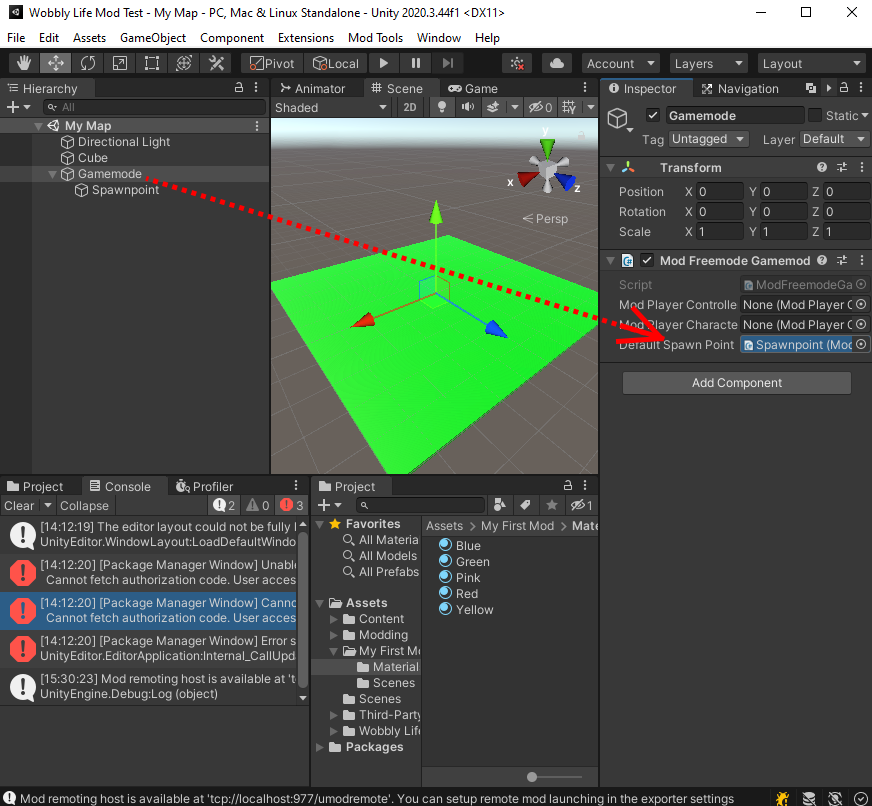
Task: Clear the console log
Action: pyautogui.click(x=19, y=506)
